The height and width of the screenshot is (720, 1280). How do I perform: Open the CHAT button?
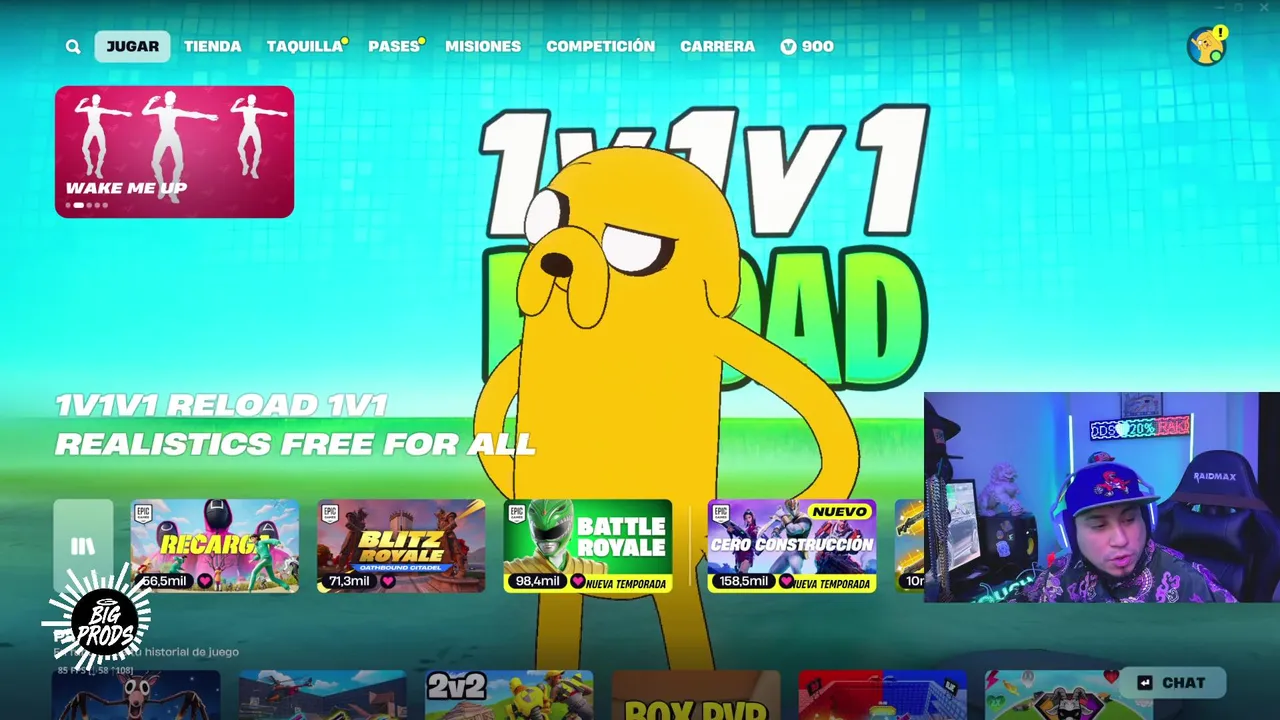tap(1173, 683)
